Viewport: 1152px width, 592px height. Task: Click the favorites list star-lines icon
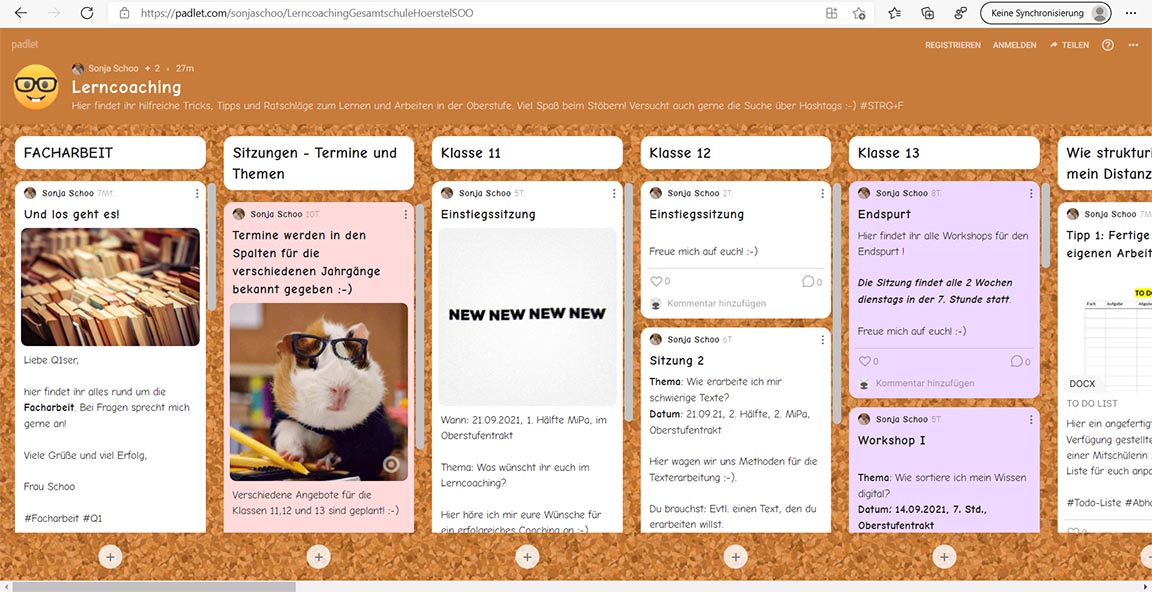894,13
